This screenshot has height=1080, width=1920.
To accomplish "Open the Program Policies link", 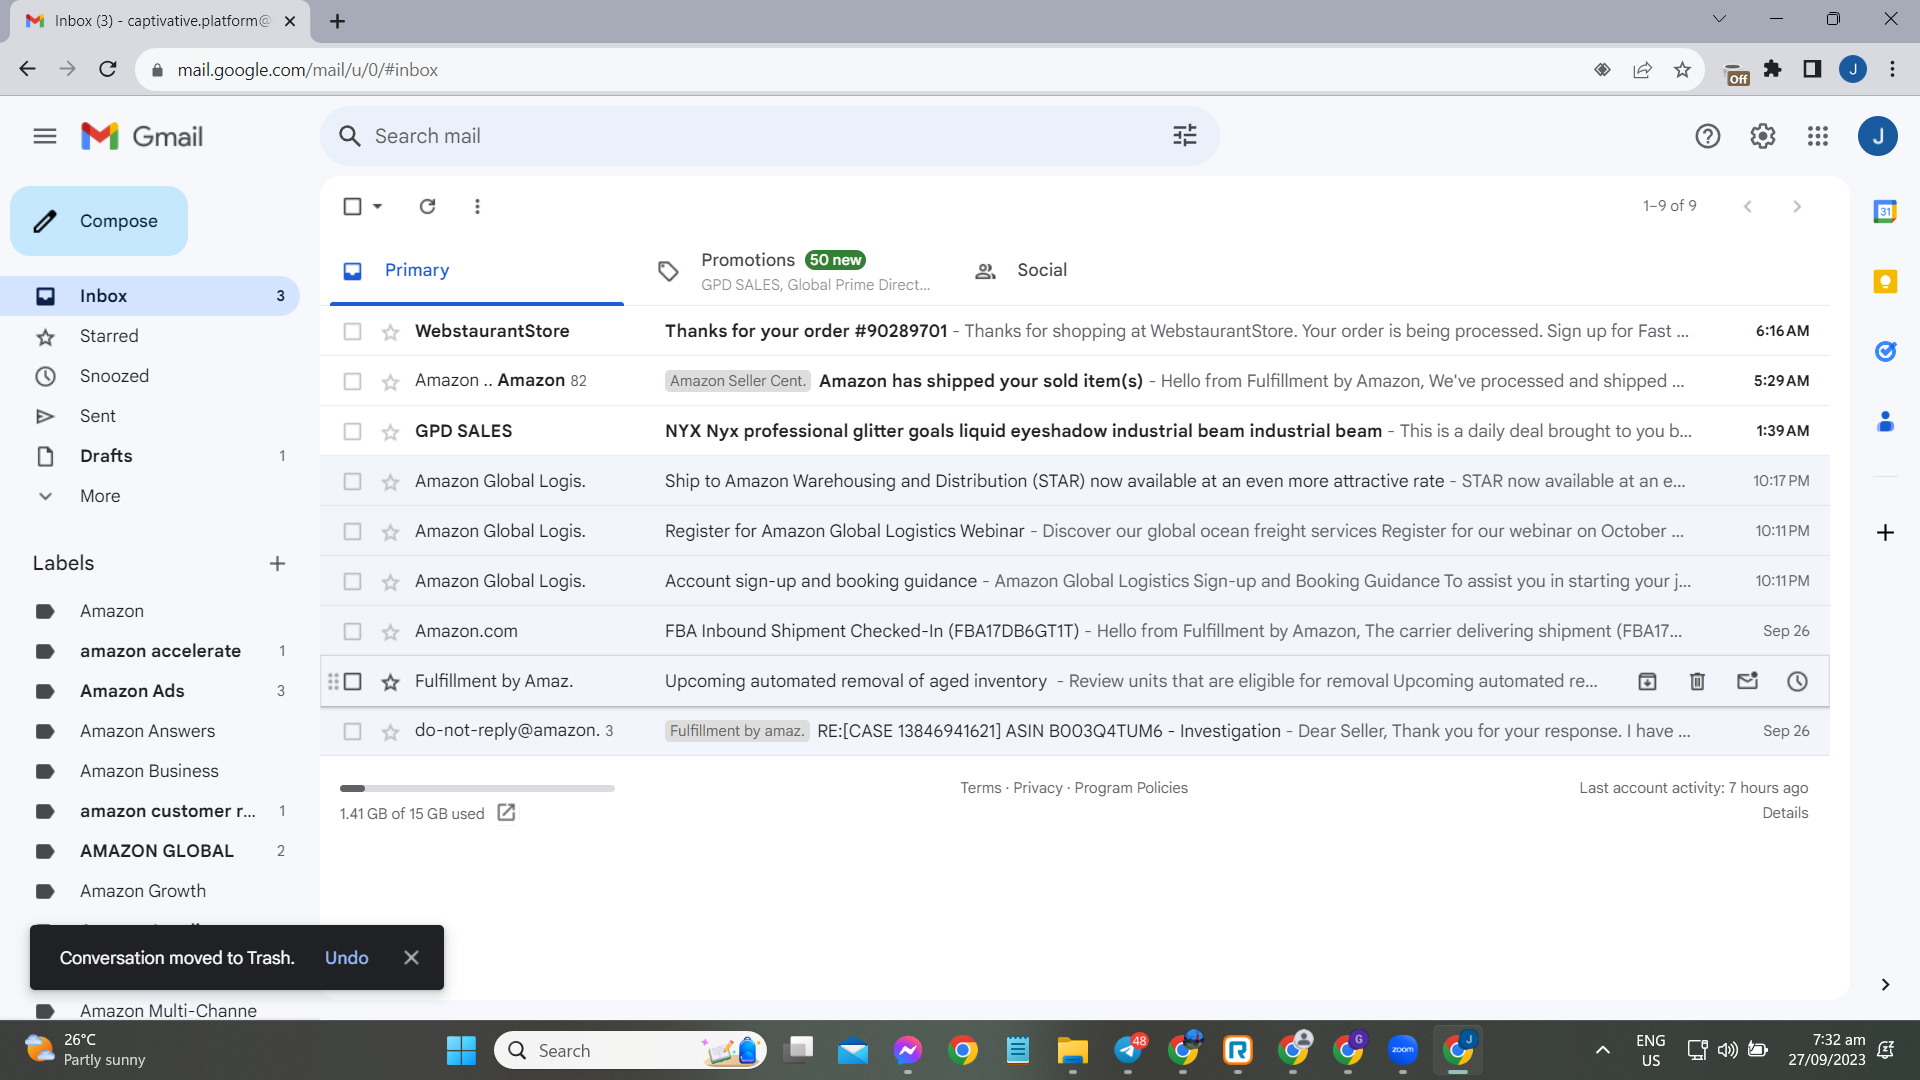I will tap(1131, 788).
